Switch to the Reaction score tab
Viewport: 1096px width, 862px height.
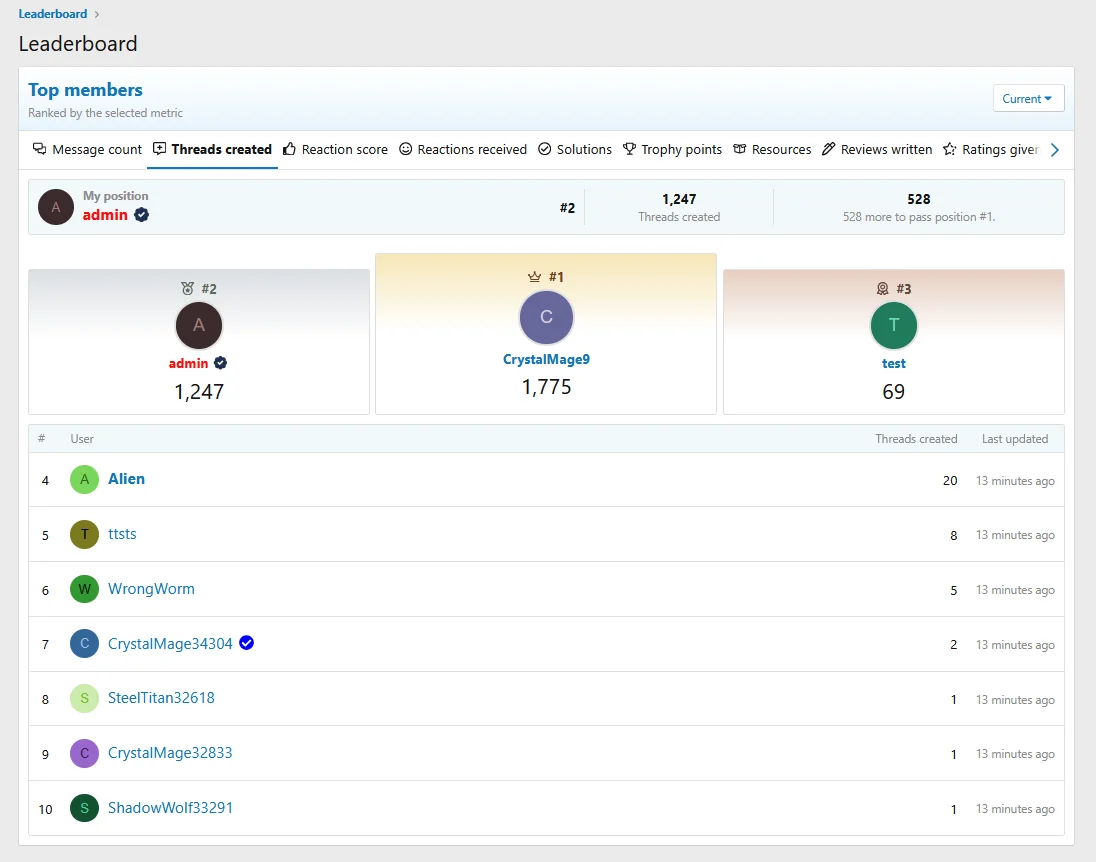point(335,150)
